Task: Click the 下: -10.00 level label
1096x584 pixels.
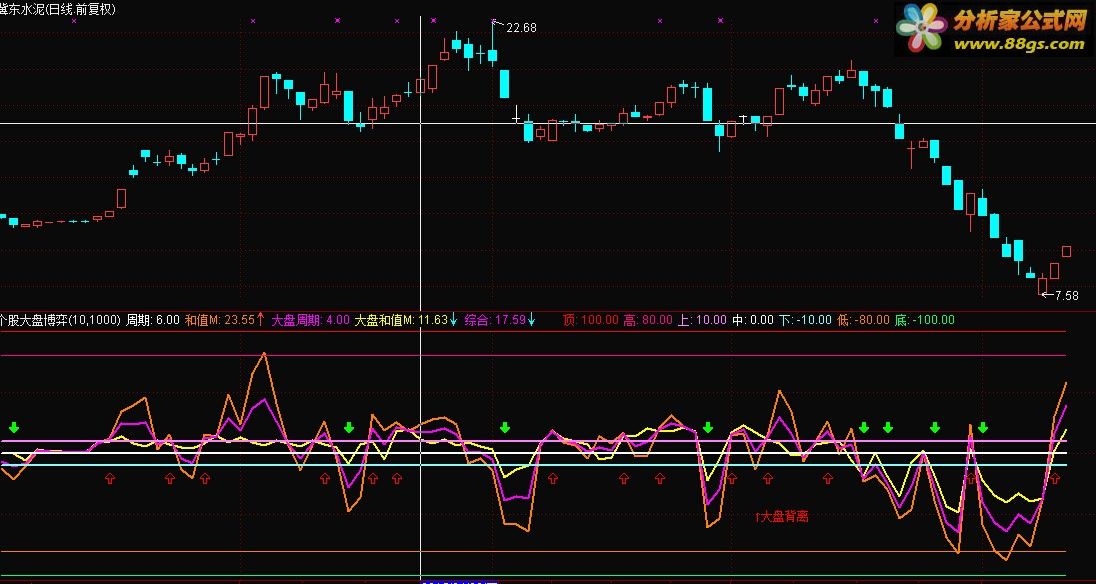Action: 805,320
